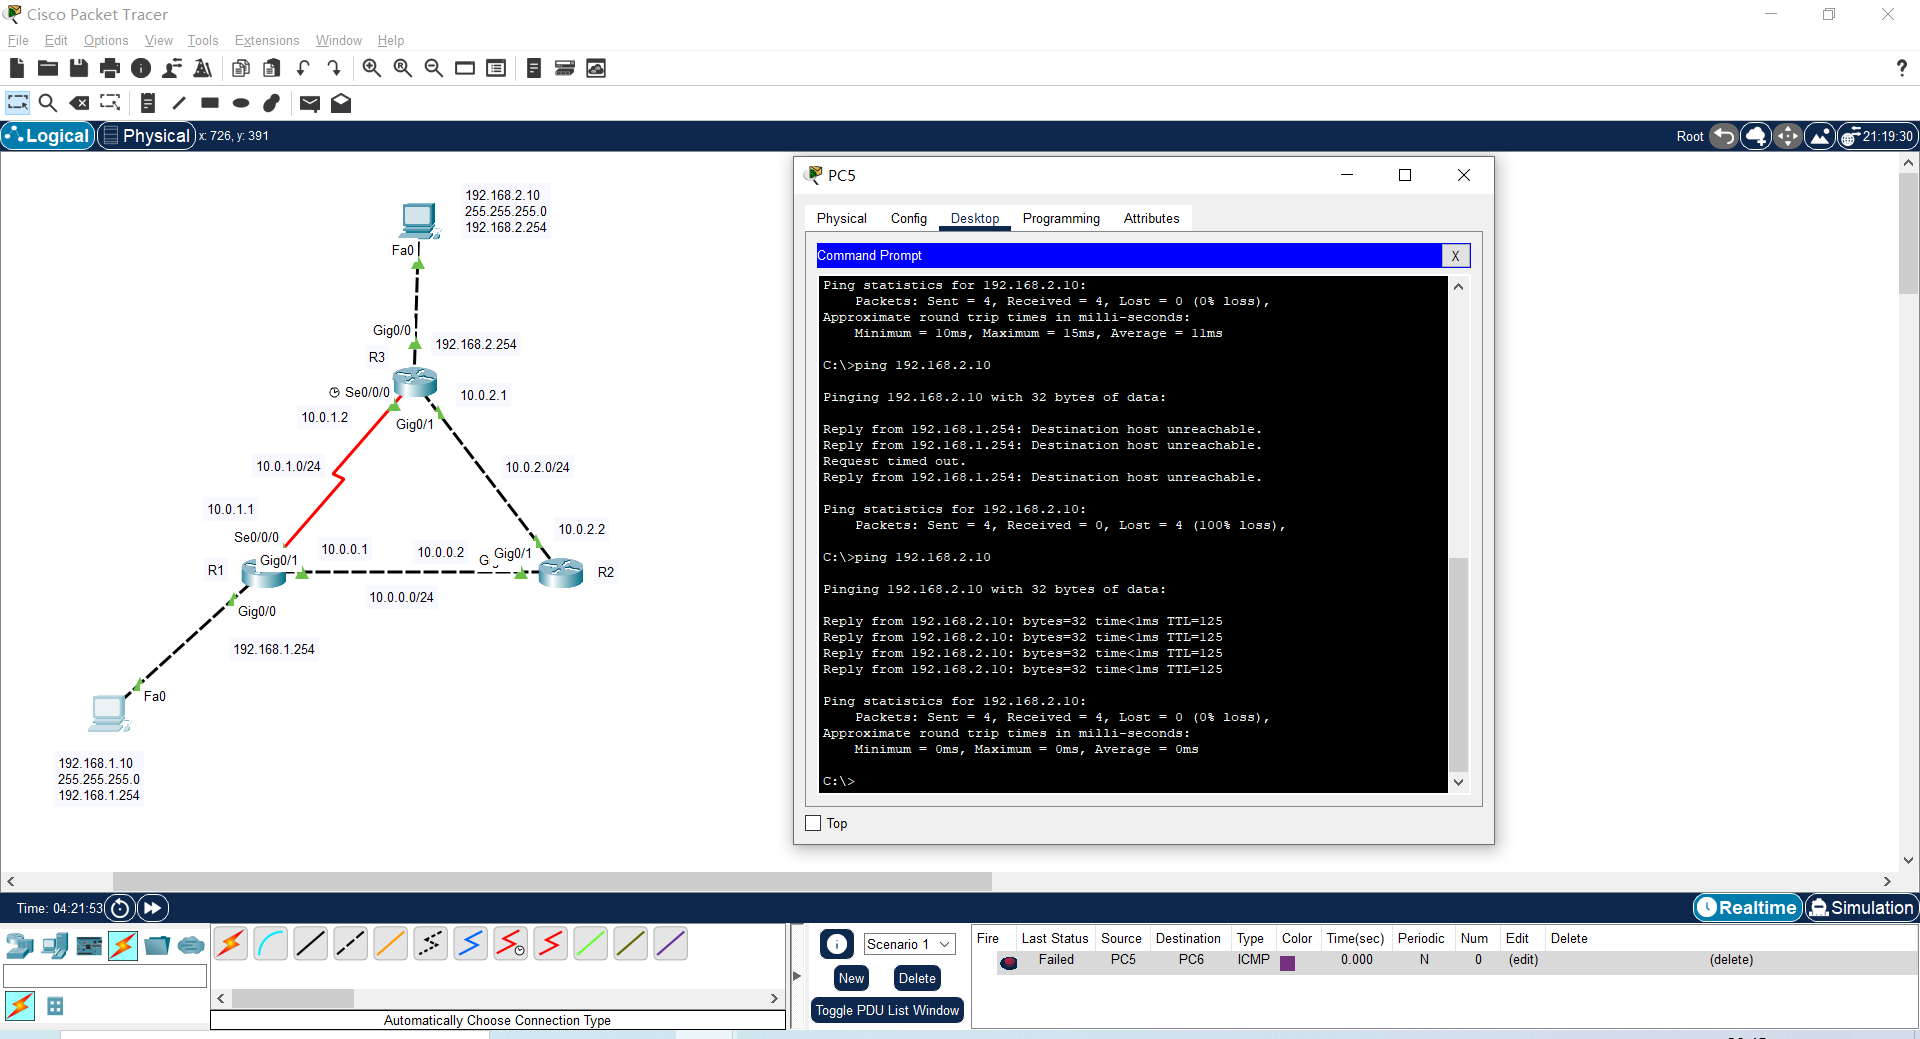The image size is (1920, 1039).
Task: Click the Delete scenario button
Action: [917, 978]
